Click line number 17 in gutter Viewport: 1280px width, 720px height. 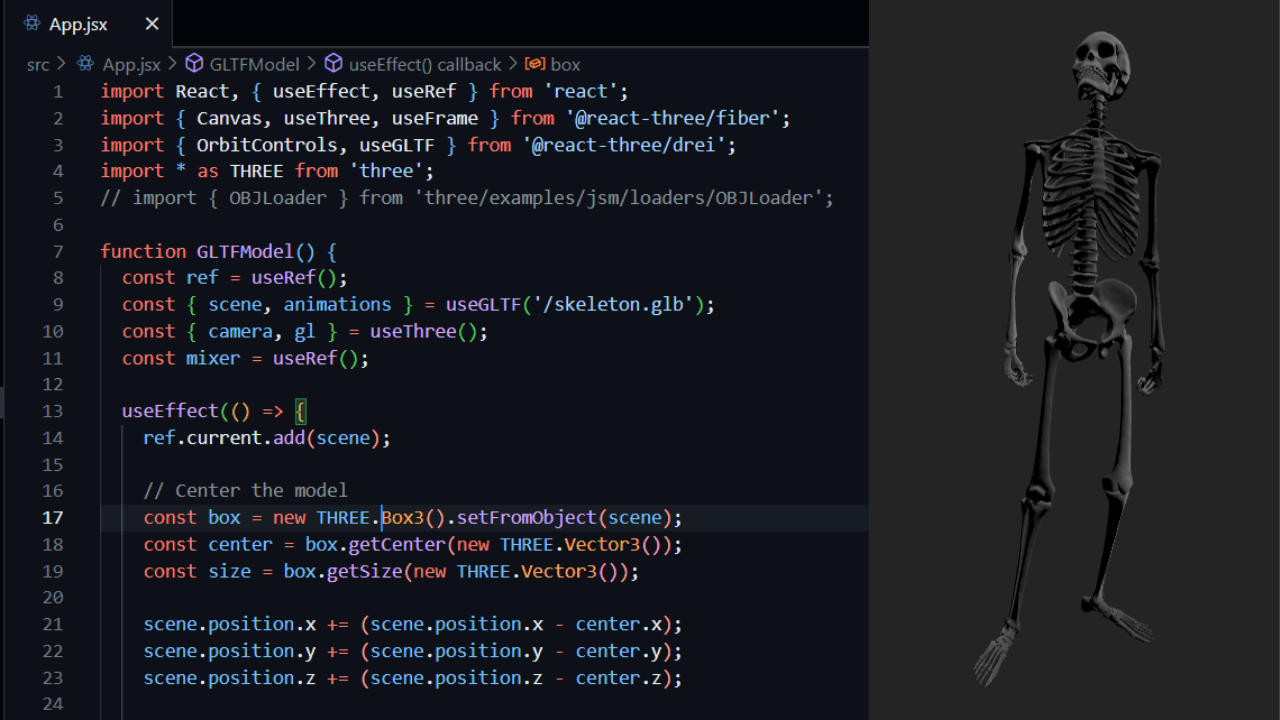(53, 517)
